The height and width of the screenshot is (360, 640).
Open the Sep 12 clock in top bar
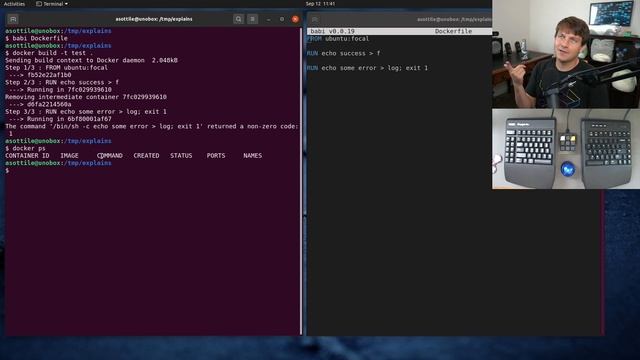(320, 4)
